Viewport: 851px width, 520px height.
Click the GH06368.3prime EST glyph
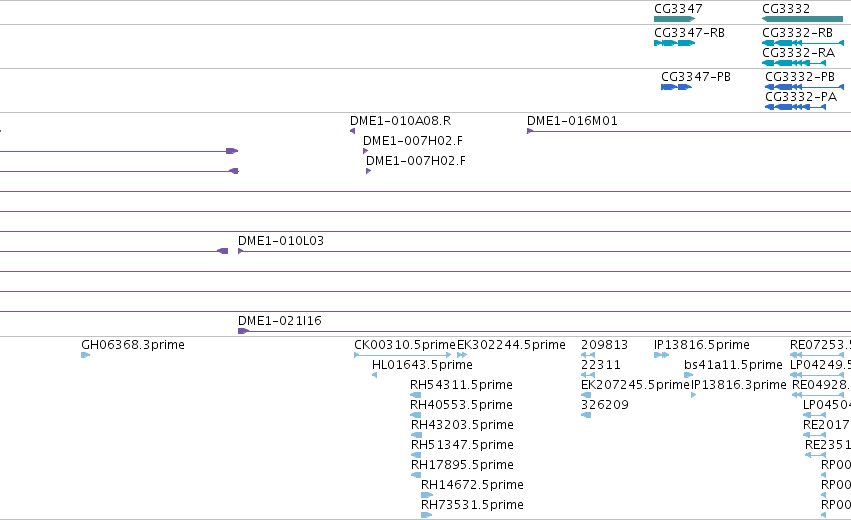tap(85, 355)
